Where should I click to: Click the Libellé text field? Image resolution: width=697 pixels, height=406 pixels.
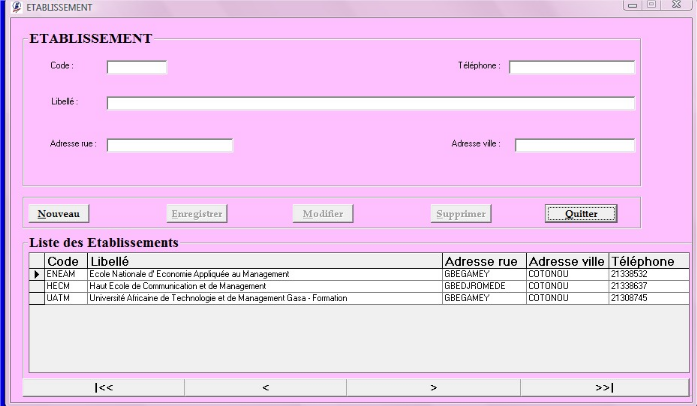click(370, 103)
